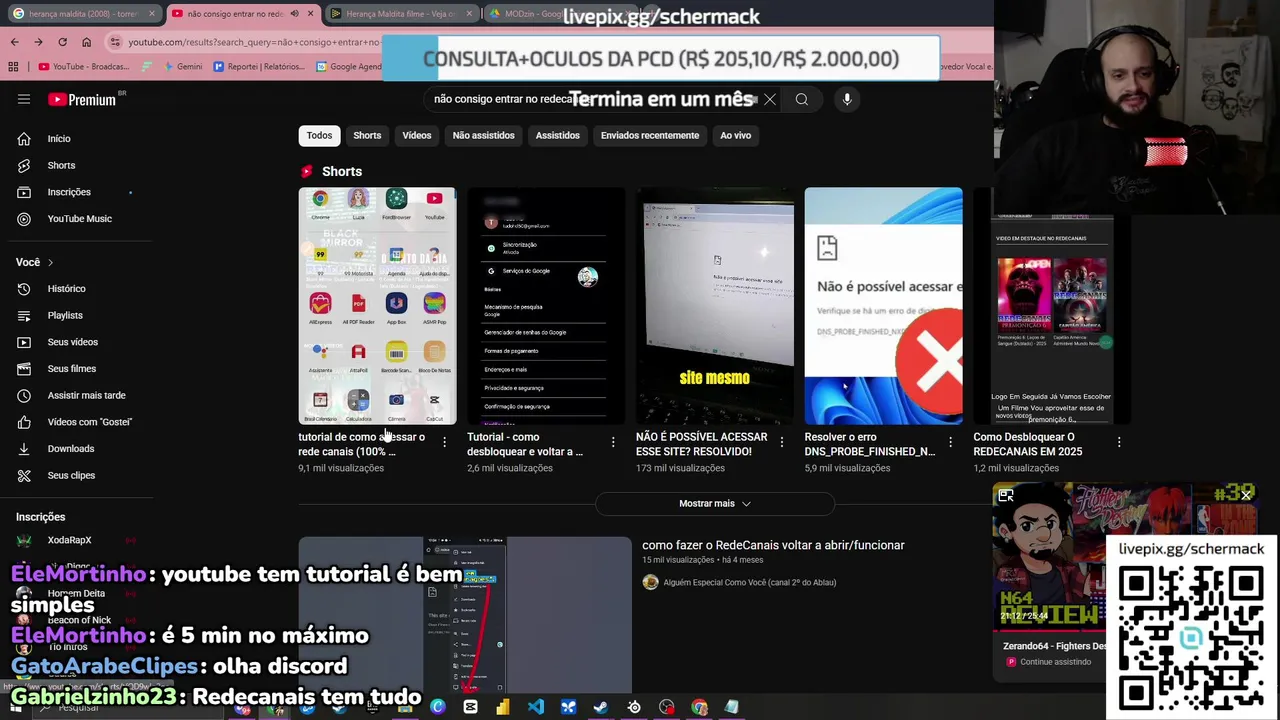This screenshot has width=1280, height=720.
Task: Open options for "tutorial de como acessar" short
Action: (x=444, y=442)
